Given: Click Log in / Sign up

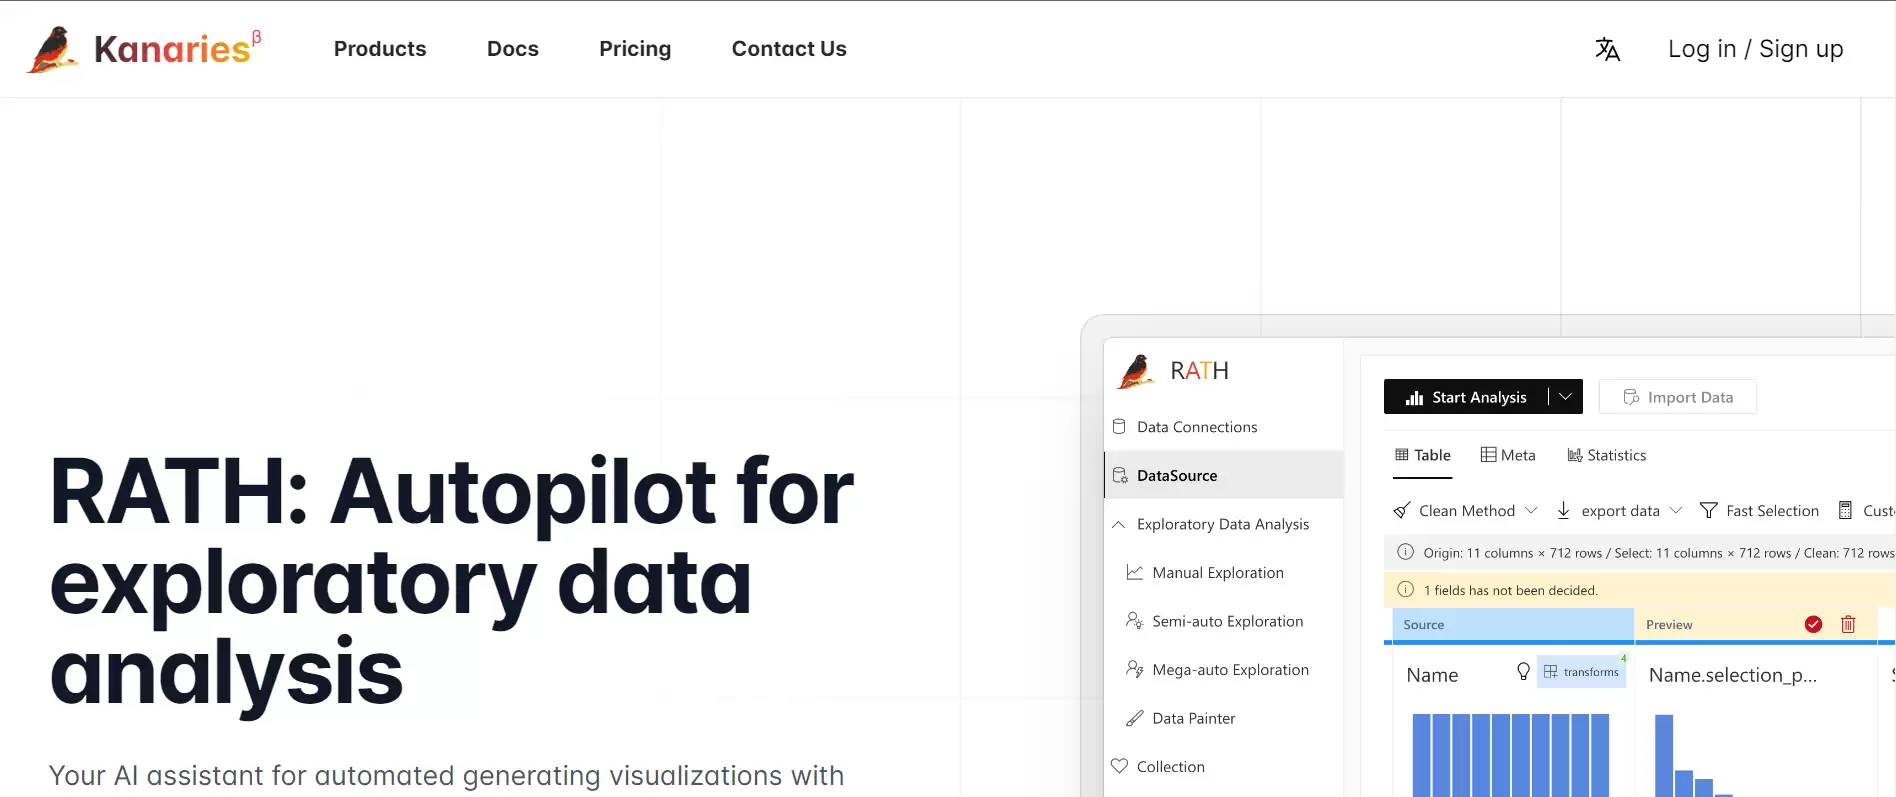Looking at the screenshot, I should coord(1755,49).
